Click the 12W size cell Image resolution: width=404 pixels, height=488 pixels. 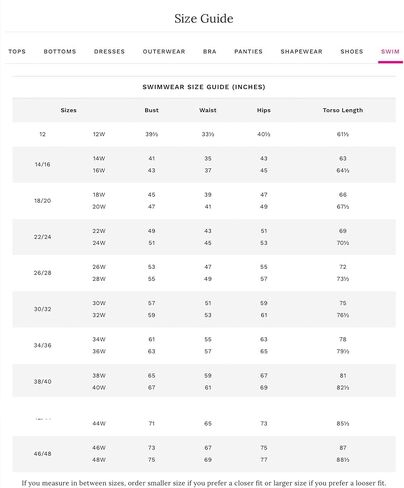coord(99,134)
